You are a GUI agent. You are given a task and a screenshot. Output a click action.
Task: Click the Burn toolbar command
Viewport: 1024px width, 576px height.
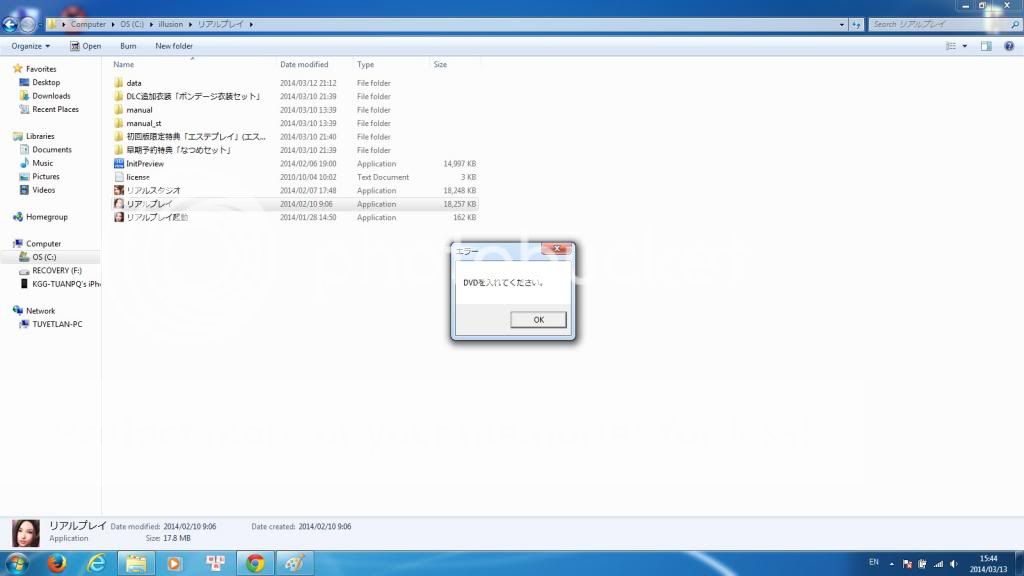[128, 46]
